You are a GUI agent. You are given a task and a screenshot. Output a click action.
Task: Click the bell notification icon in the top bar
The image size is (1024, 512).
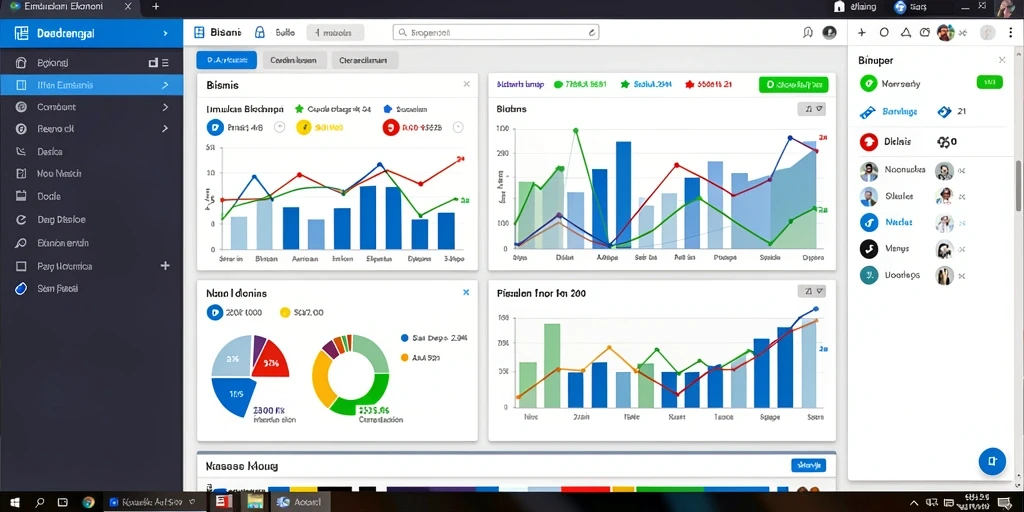(808, 33)
